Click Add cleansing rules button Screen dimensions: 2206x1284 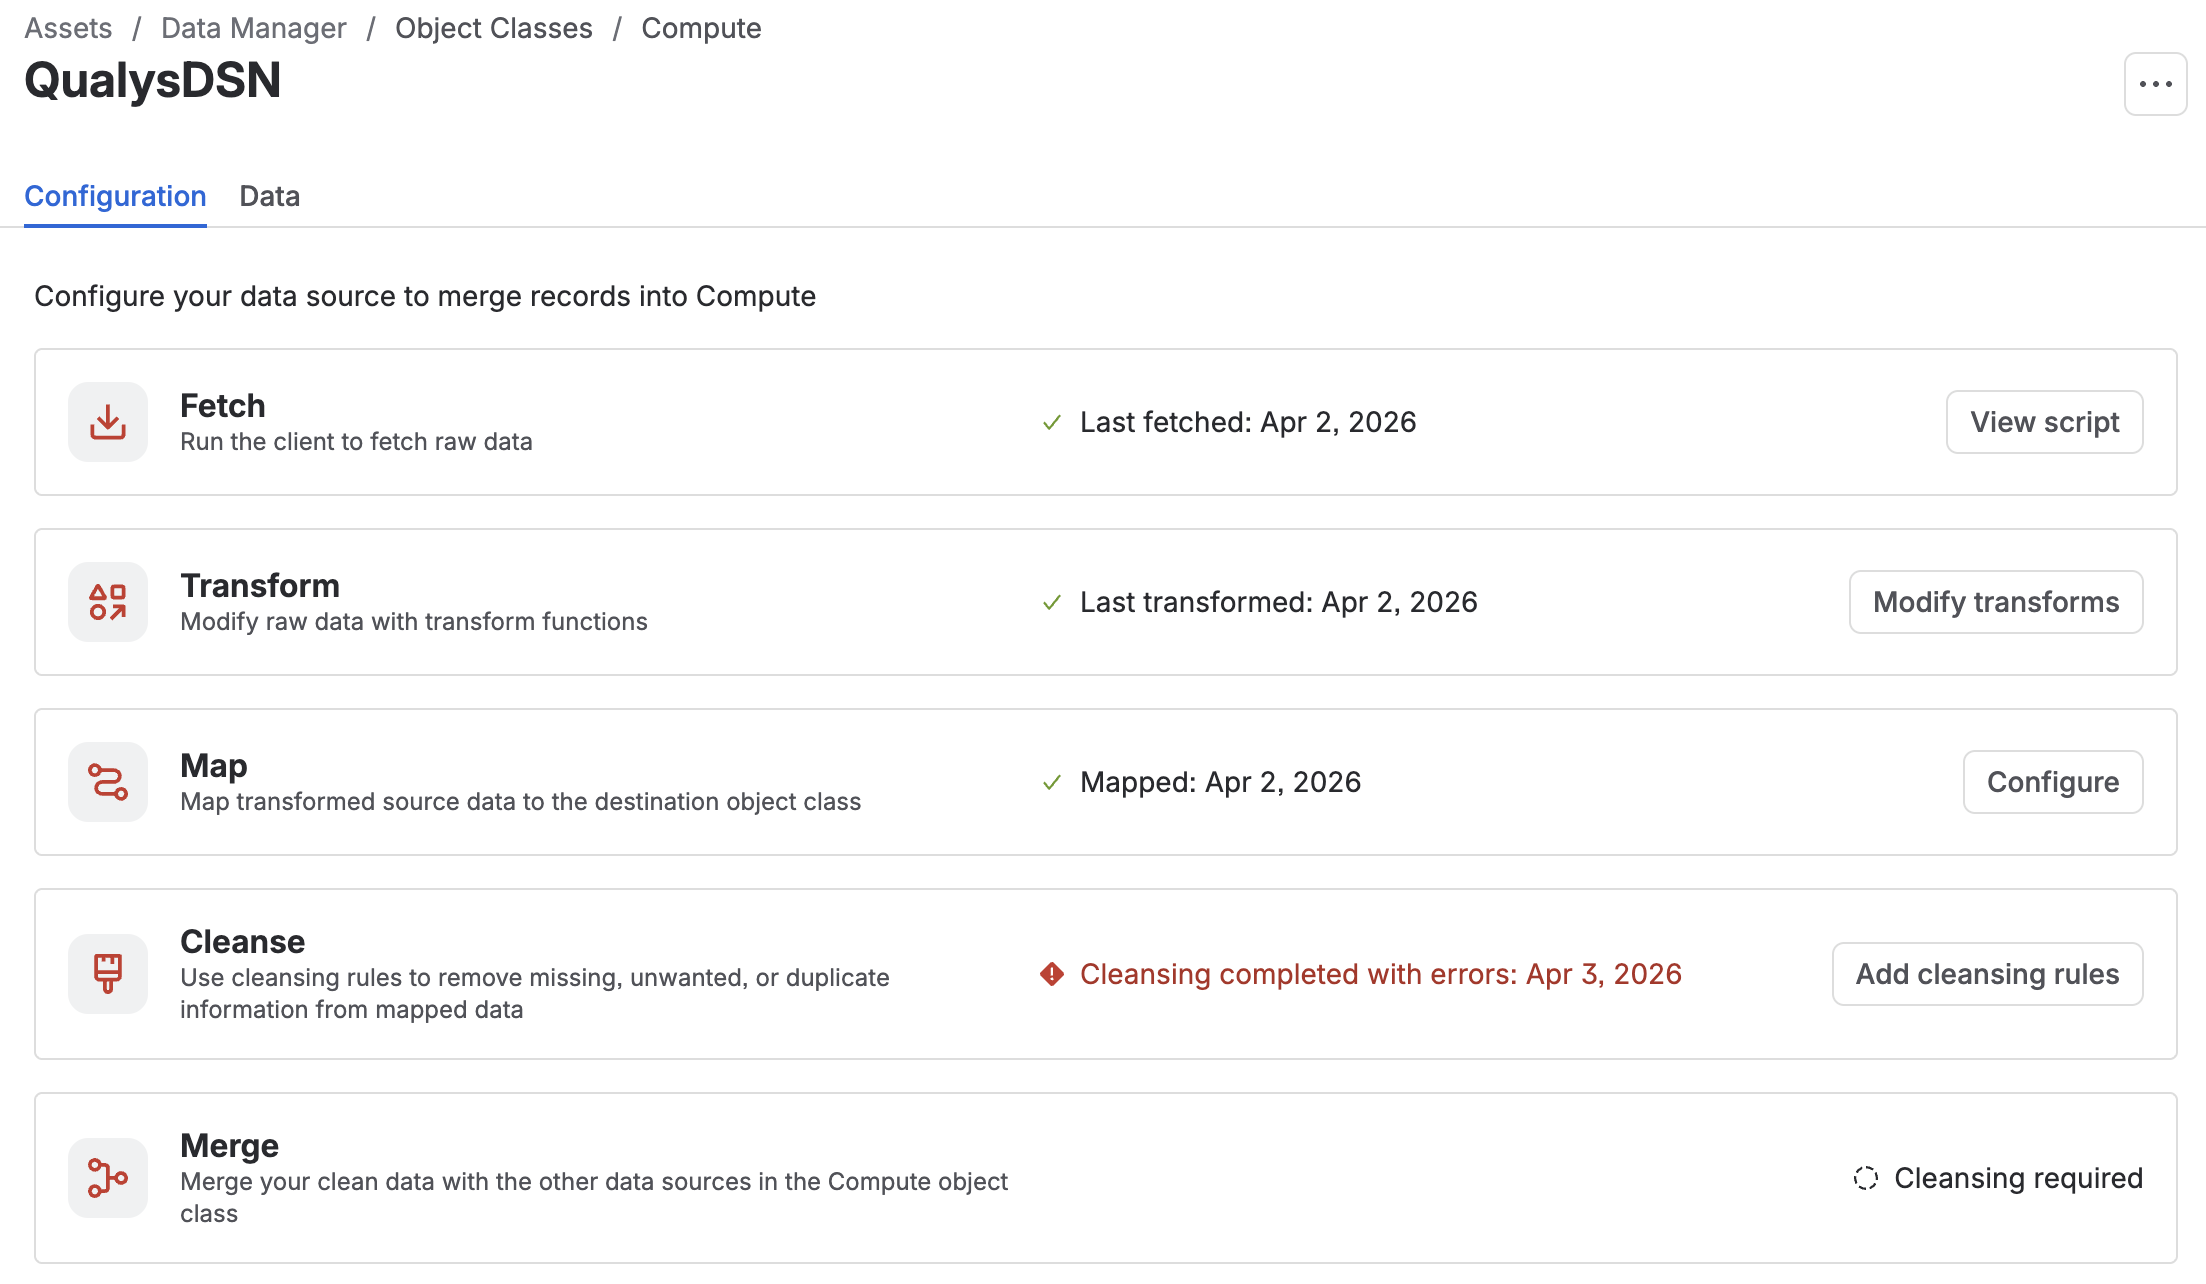coord(1988,974)
